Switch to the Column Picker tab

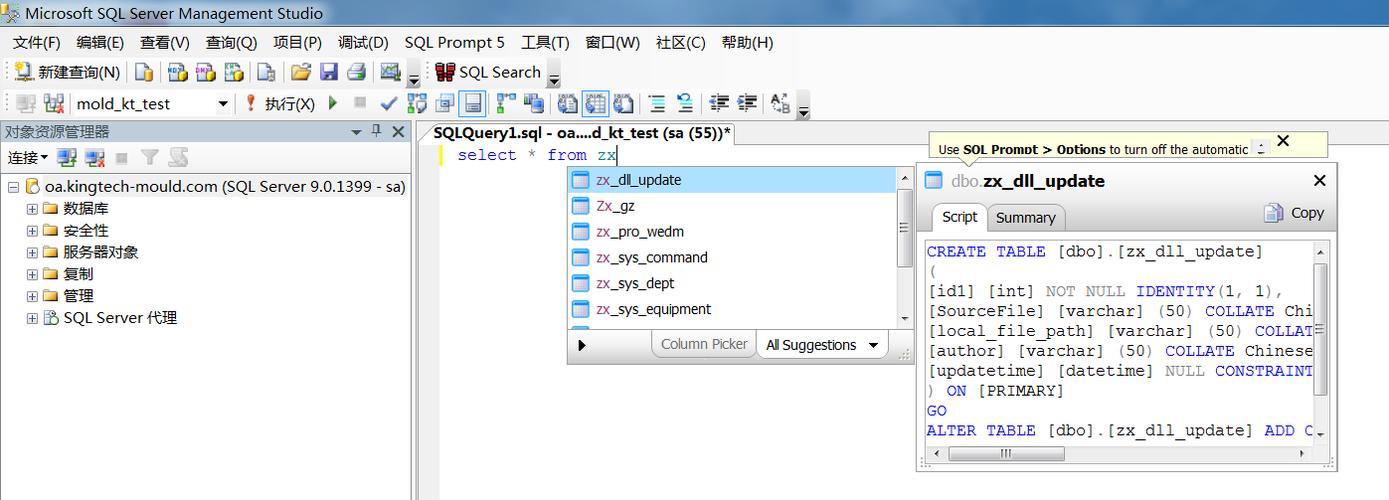tap(704, 344)
